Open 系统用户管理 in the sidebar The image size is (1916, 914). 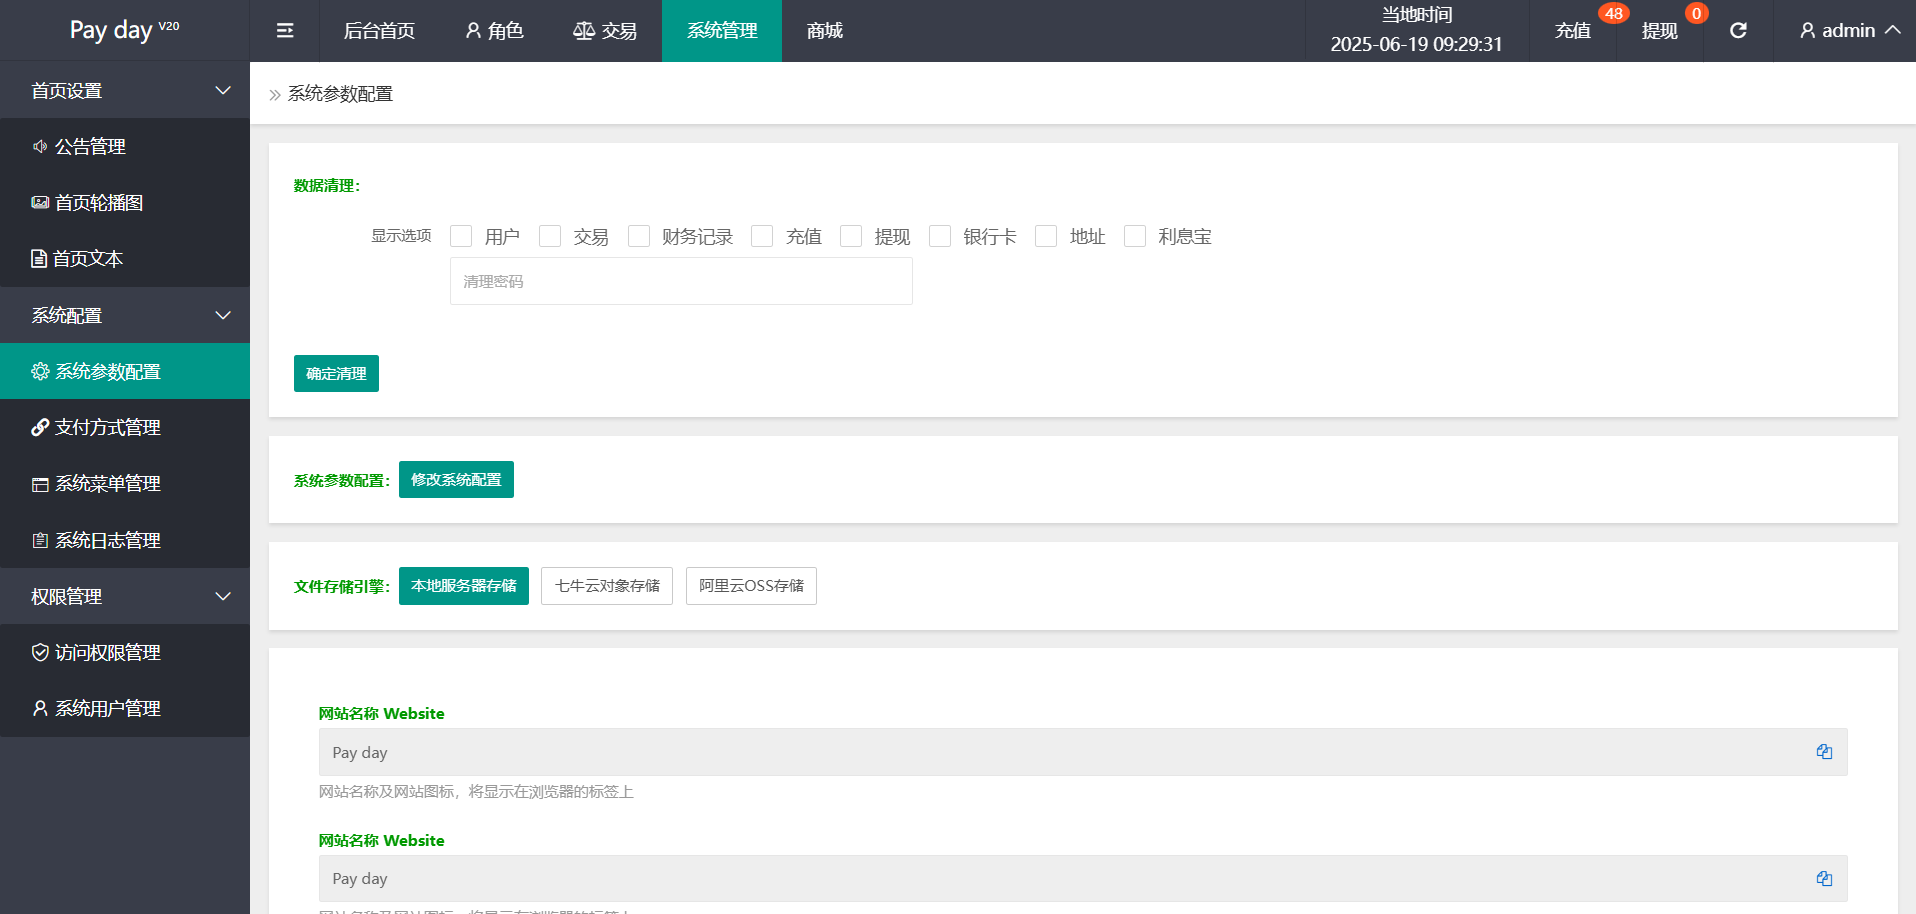click(x=125, y=708)
